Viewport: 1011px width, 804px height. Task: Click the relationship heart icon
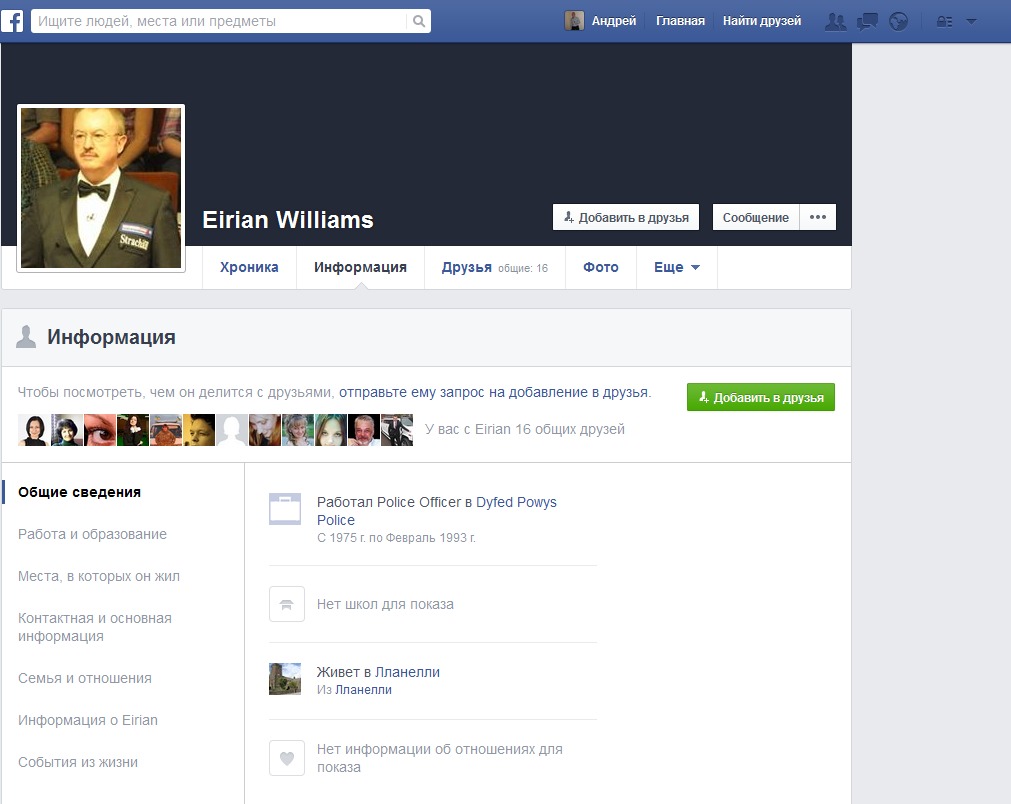(286, 758)
